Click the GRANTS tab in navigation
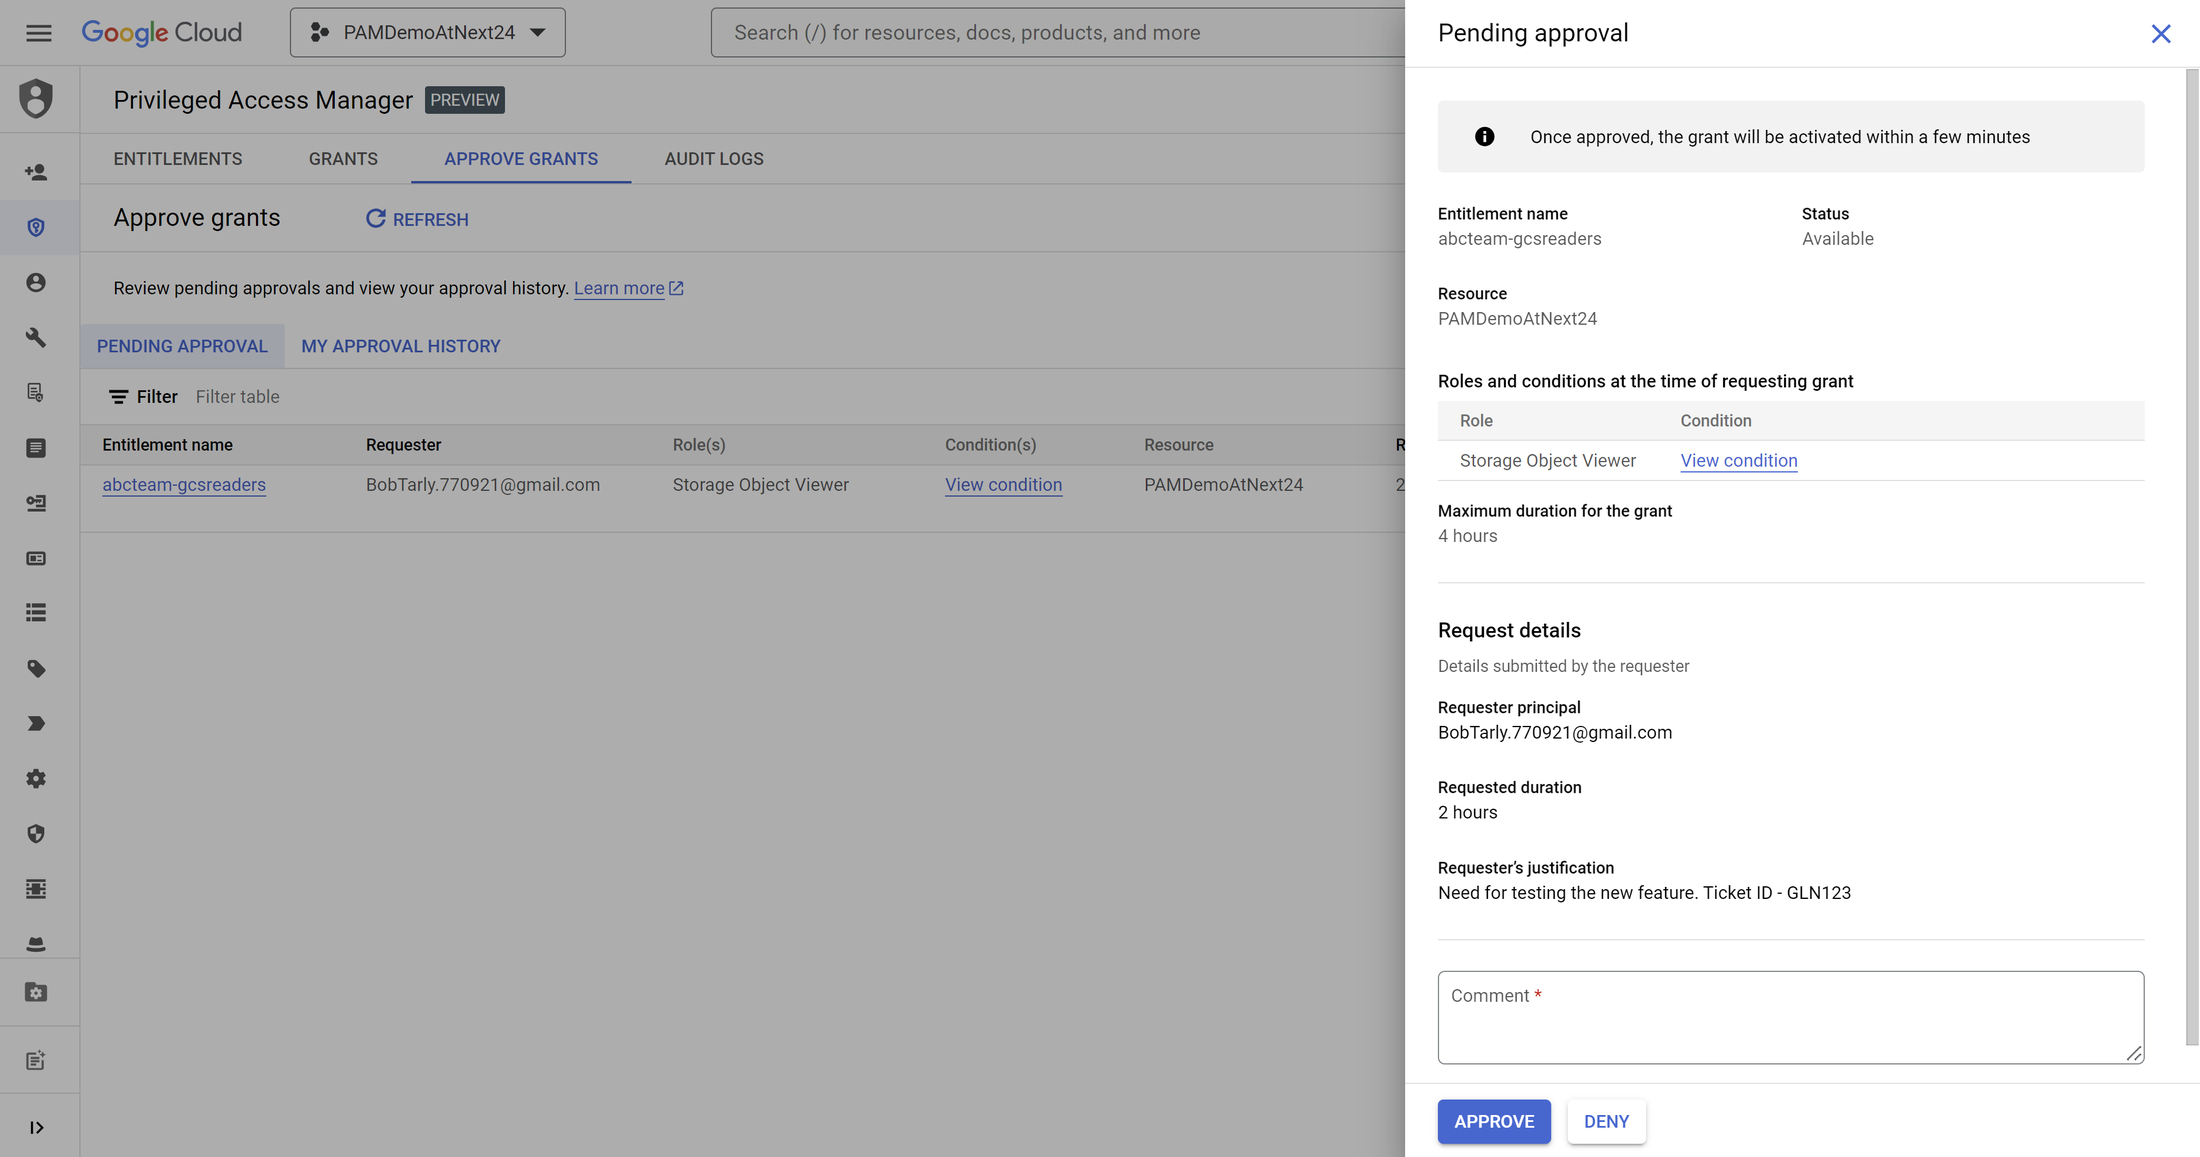Viewport: 2200px width, 1157px height. coord(342,157)
